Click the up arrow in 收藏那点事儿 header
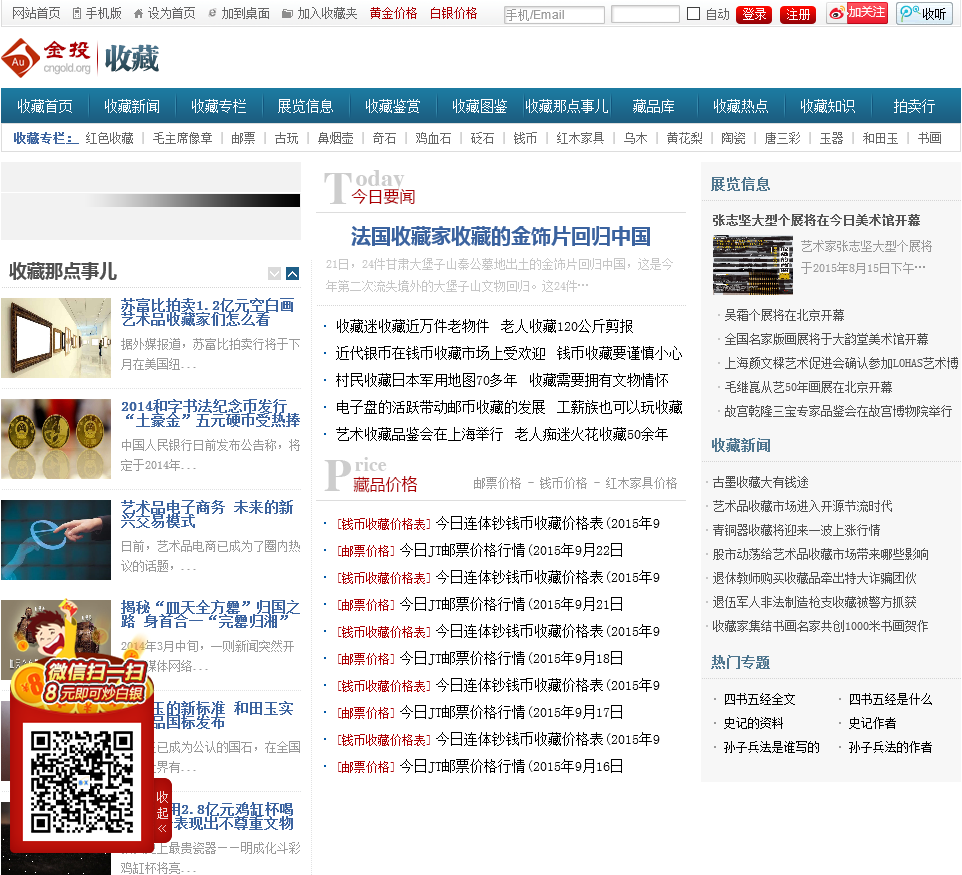962x875 pixels. [293, 274]
